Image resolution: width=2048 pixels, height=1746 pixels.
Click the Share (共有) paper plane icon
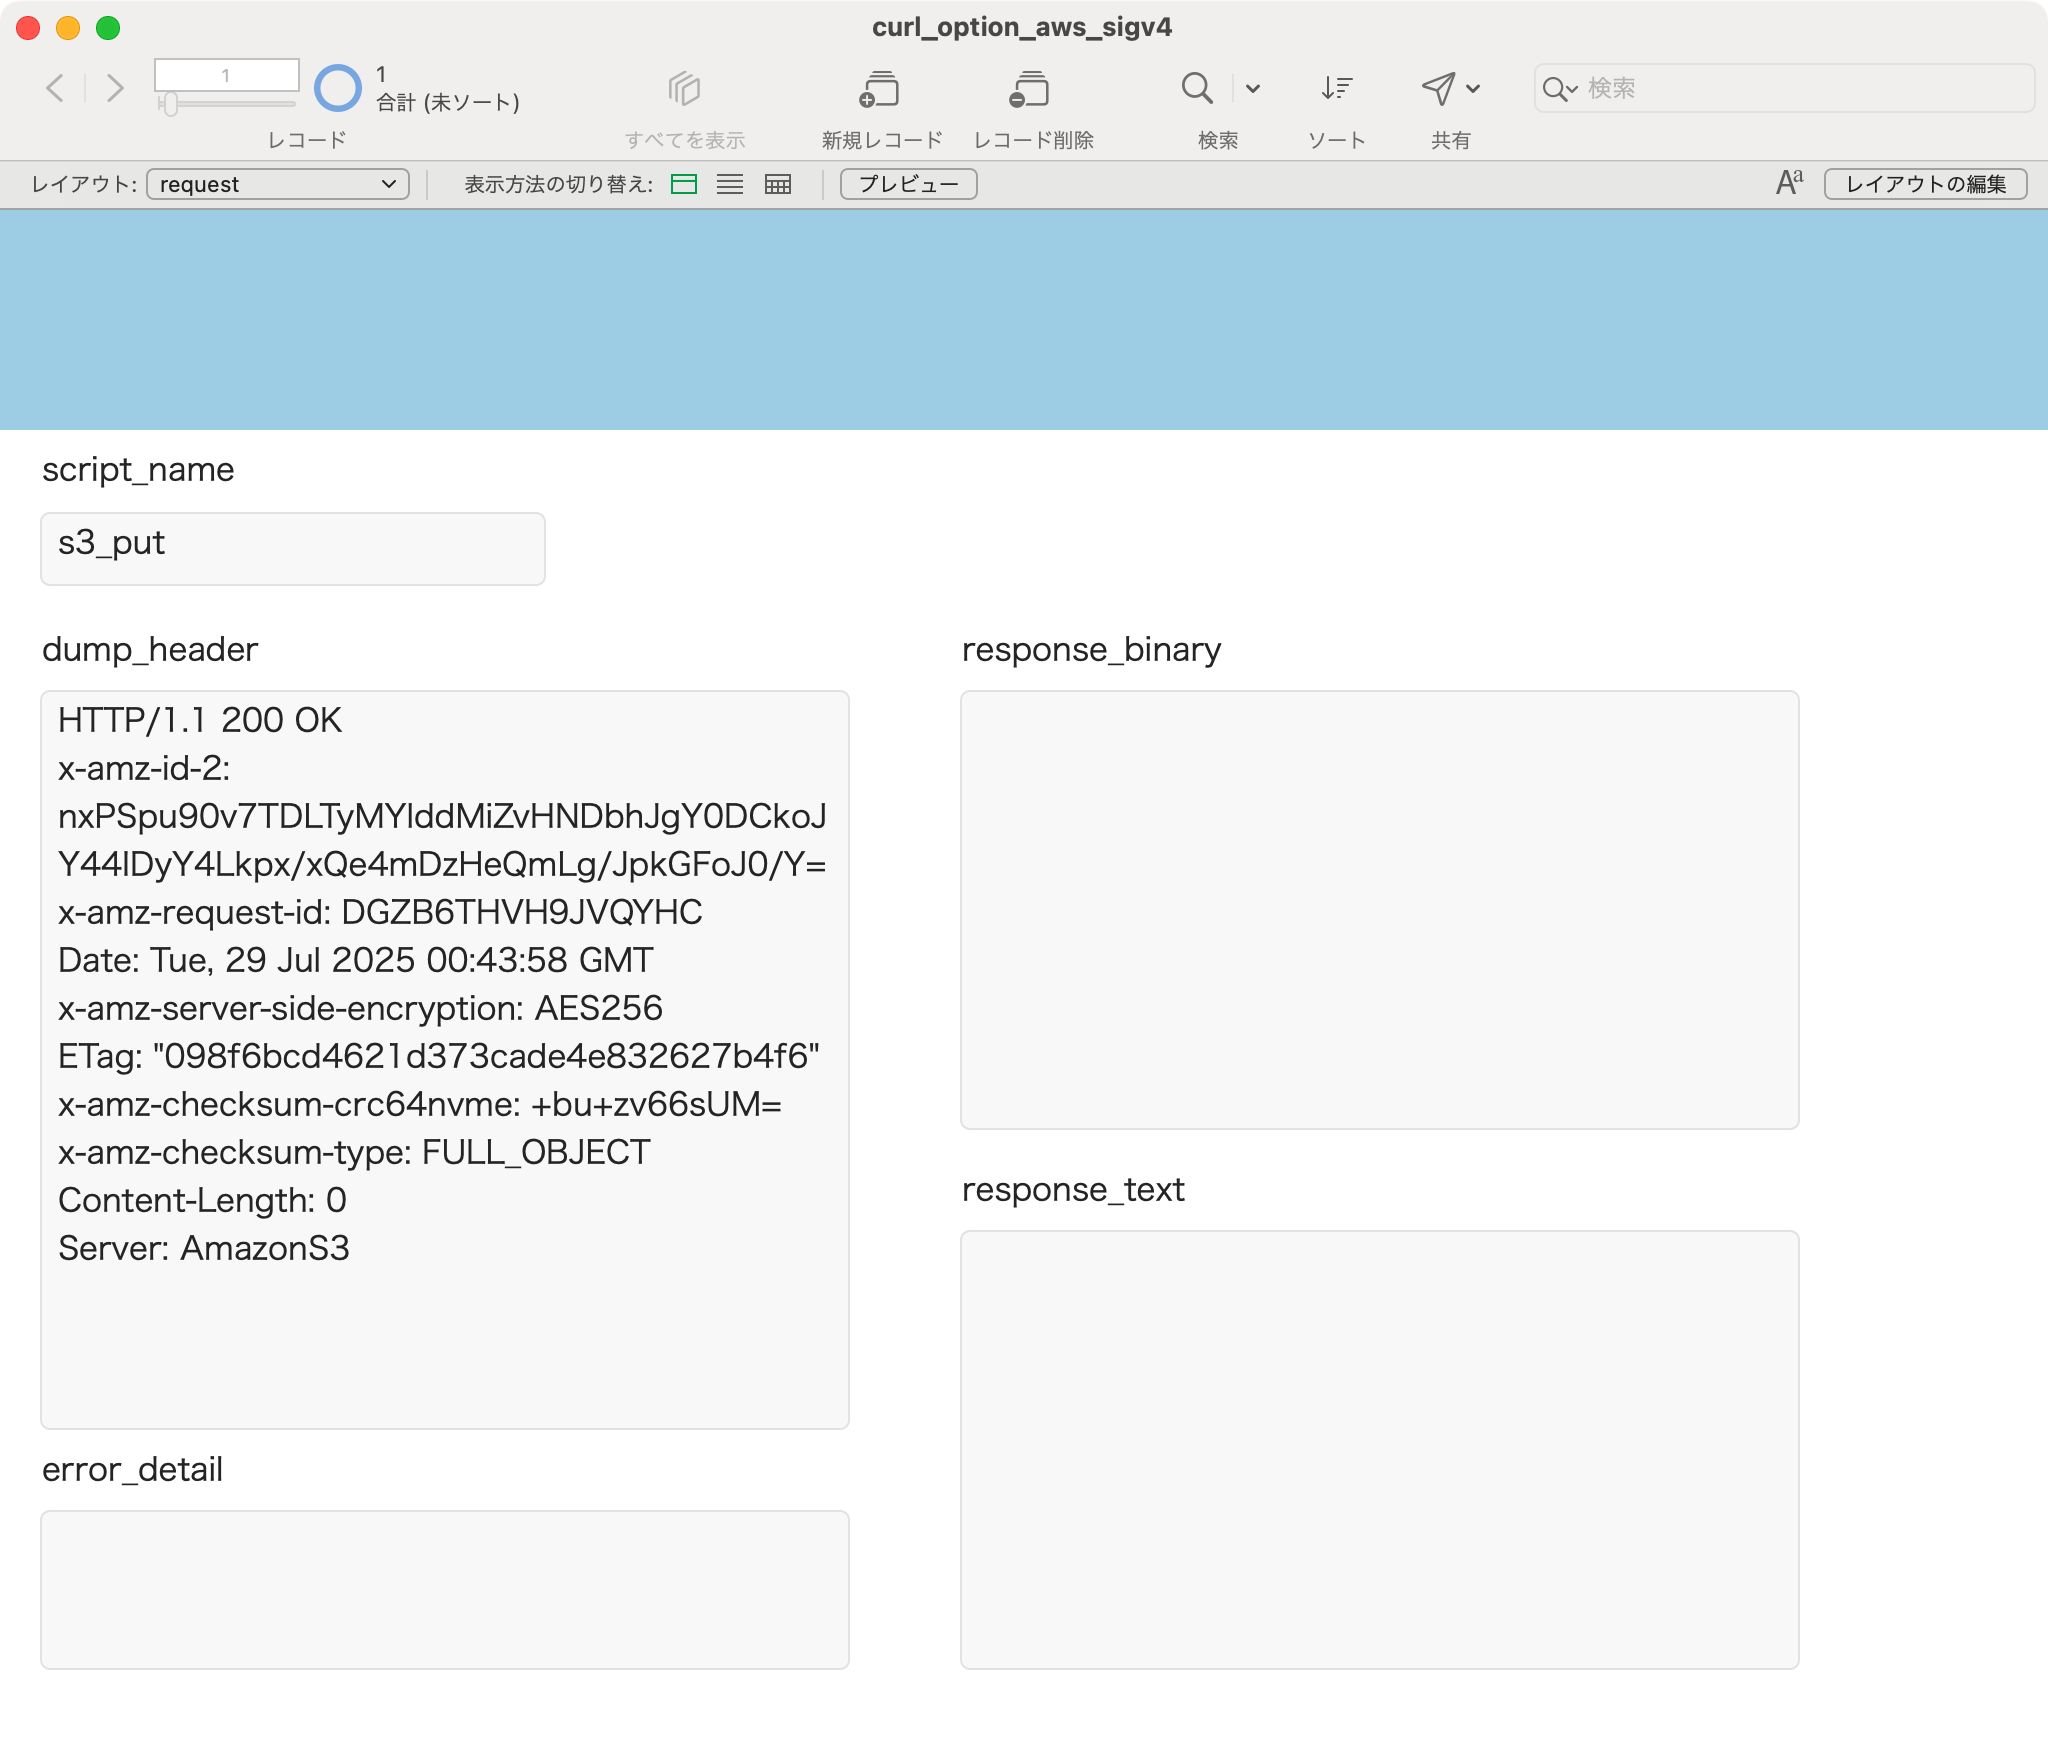1438,88
